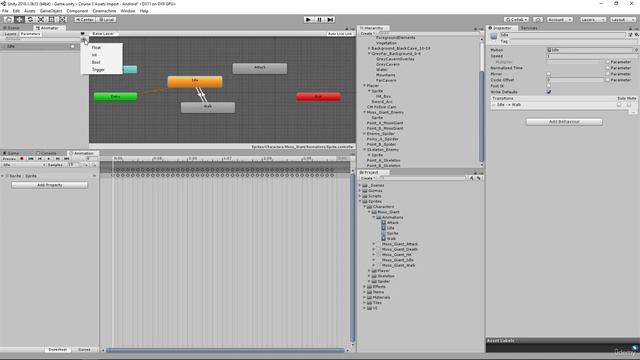Click the Motion object picker circle
640x360 pixels.
(636, 50)
